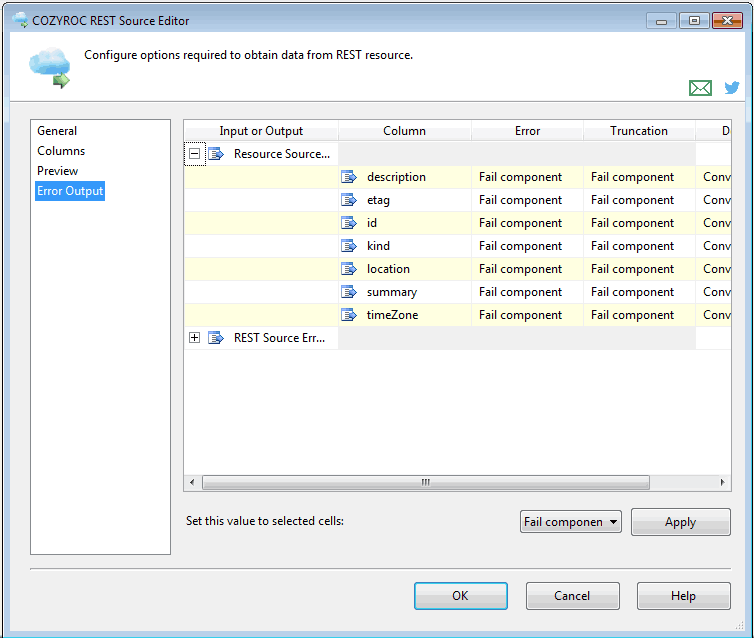Select Error cell for kind row
754x638 pixels.
[528, 246]
